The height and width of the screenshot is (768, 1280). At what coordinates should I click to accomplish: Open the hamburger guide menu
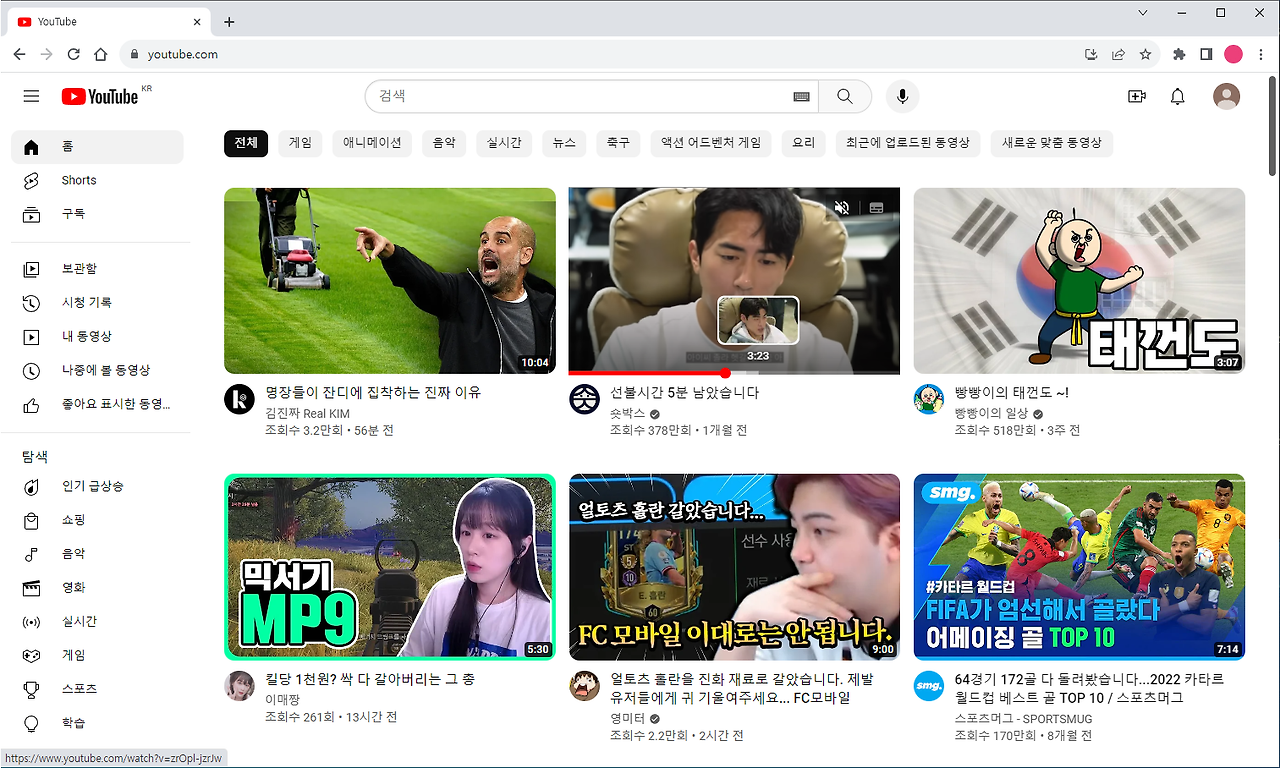(31, 96)
